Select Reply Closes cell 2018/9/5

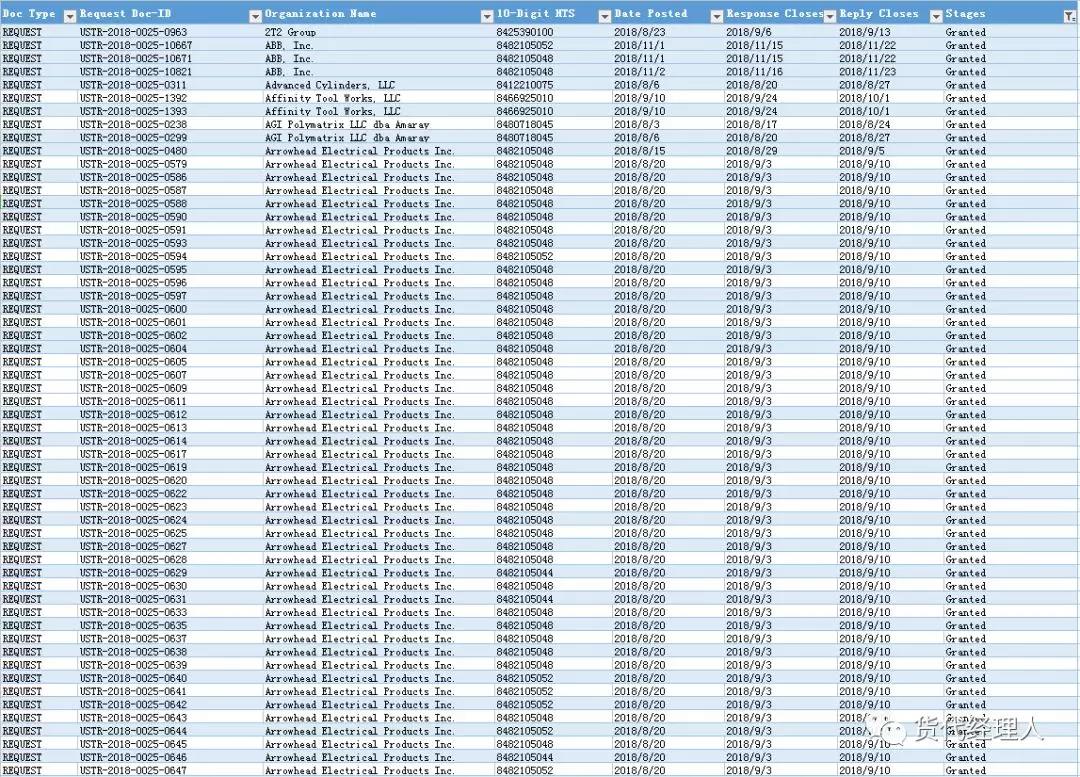click(890, 151)
